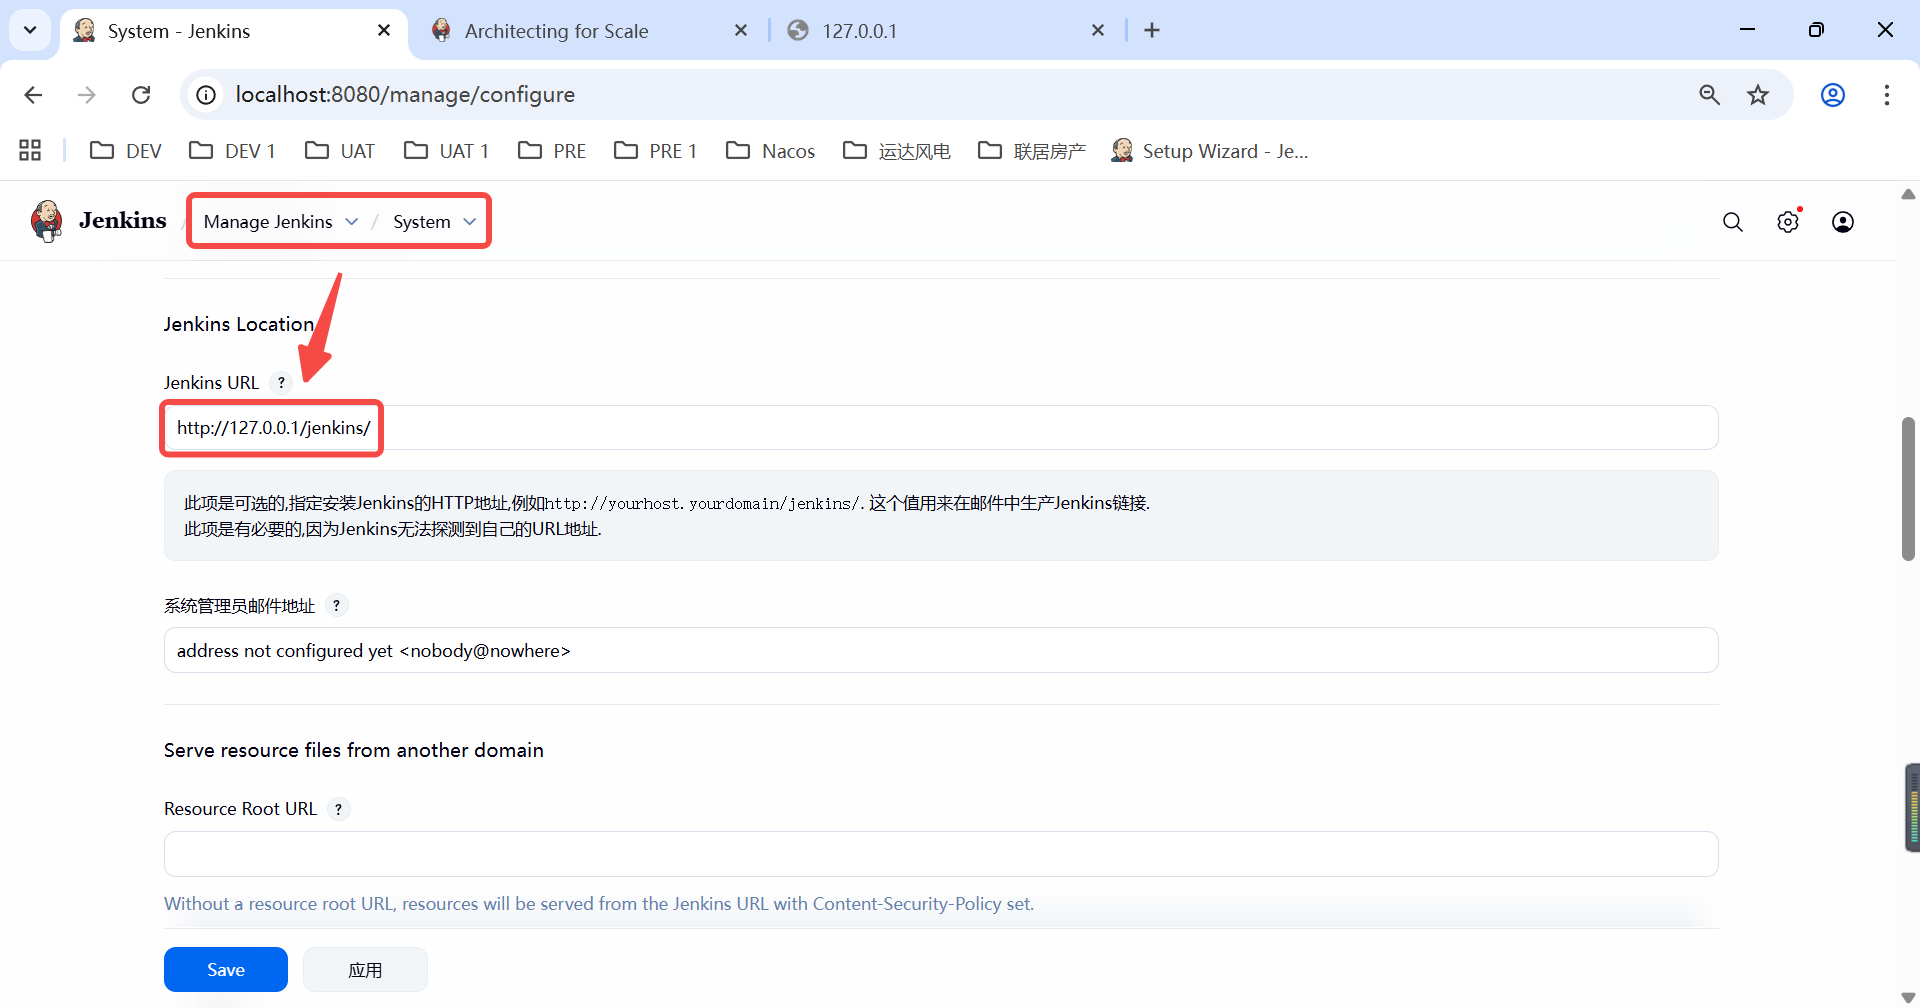Open the user account icon in Jenkins header
This screenshot has height=1008, width=1920.
[1843, 222]
